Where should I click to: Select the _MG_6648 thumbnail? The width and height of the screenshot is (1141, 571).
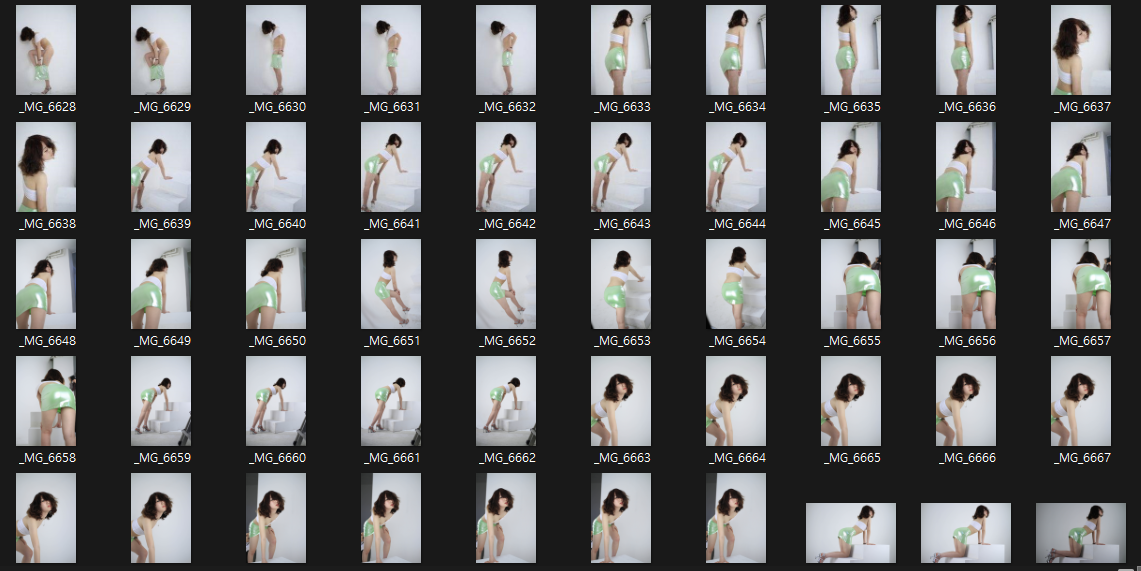pos(46,284)
